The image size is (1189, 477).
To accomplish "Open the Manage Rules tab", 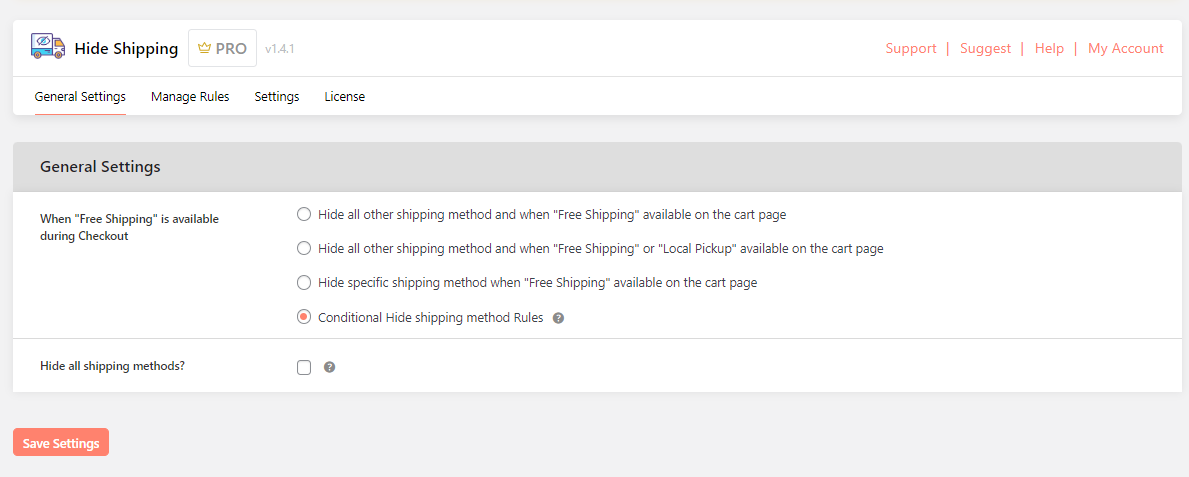I will (x=190, y=97).
